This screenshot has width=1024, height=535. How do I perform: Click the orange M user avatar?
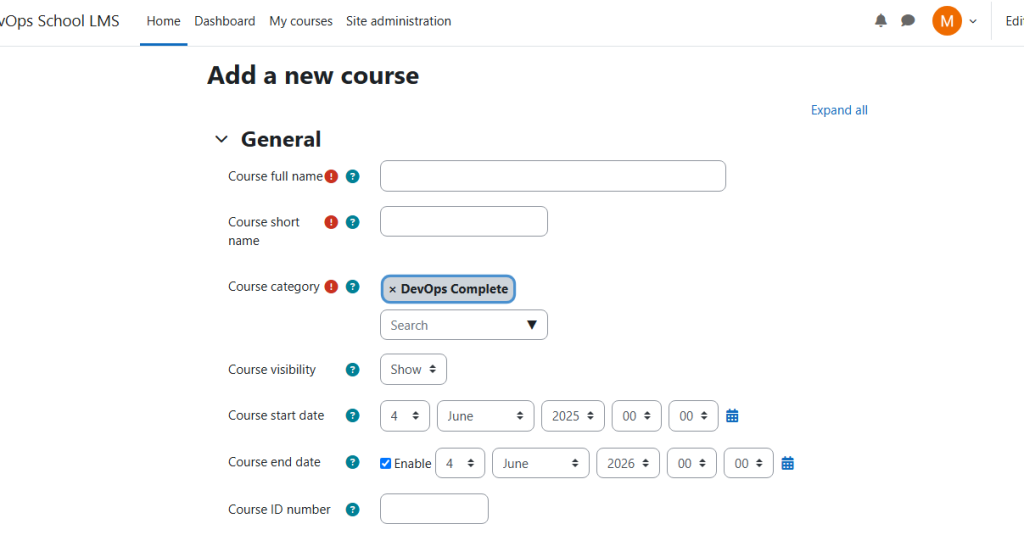[946, 21]
